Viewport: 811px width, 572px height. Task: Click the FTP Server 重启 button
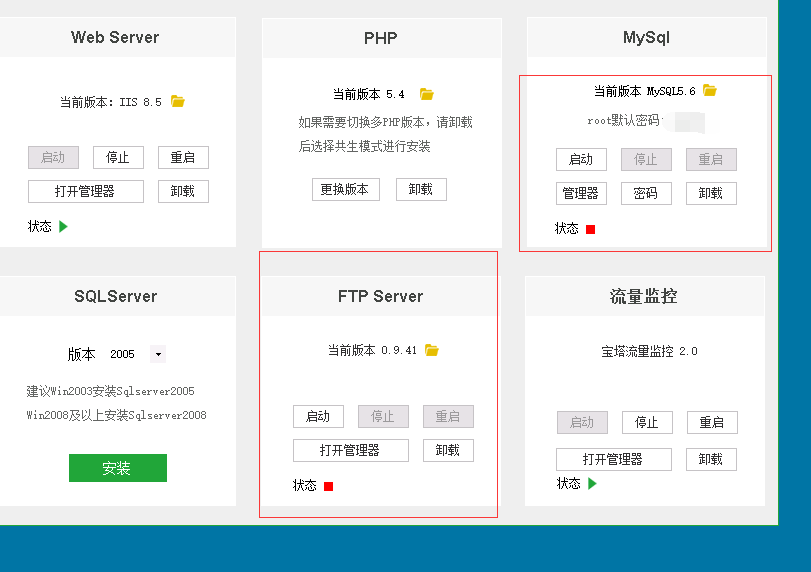click(448, 416)
